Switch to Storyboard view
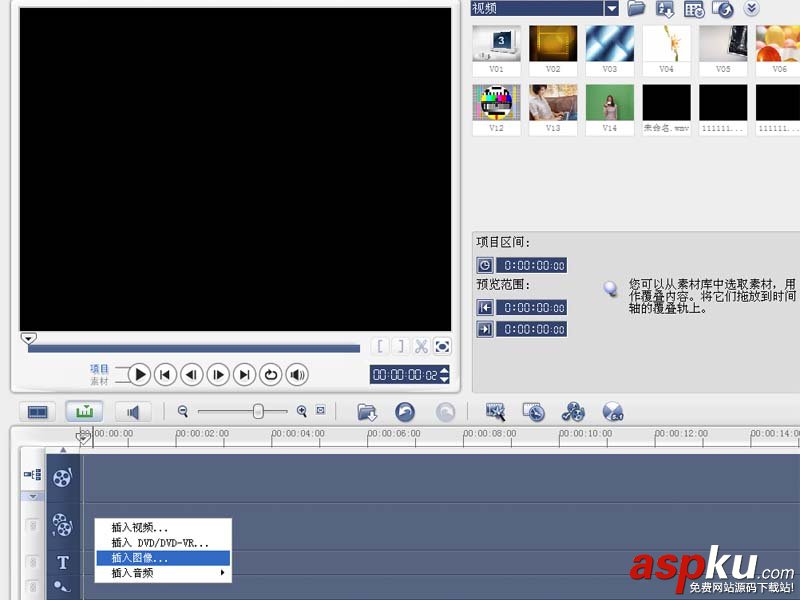 38,412
